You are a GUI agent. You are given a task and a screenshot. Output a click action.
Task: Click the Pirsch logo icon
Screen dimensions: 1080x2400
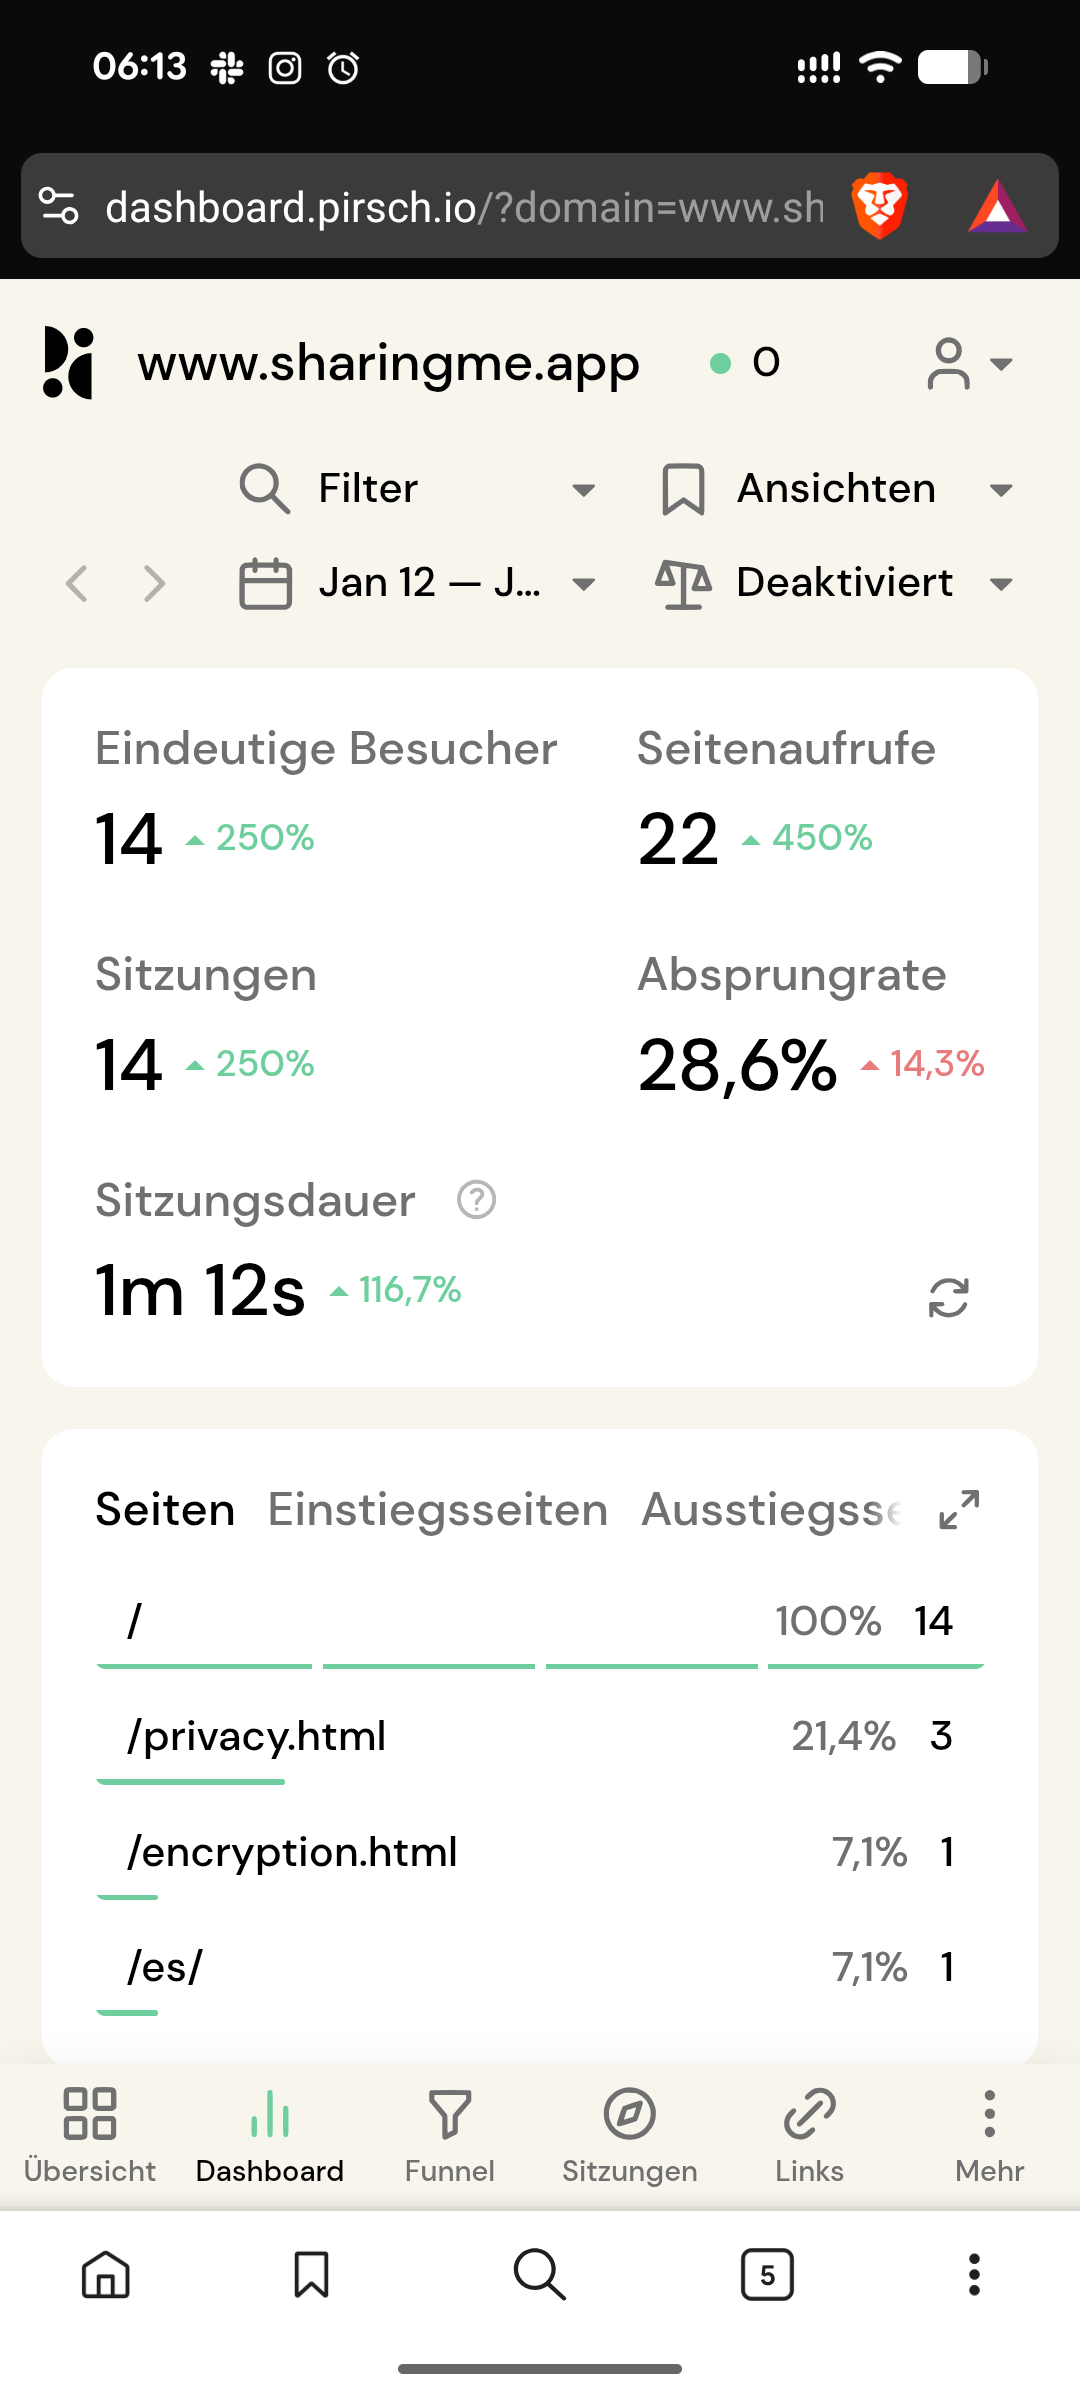69,363
